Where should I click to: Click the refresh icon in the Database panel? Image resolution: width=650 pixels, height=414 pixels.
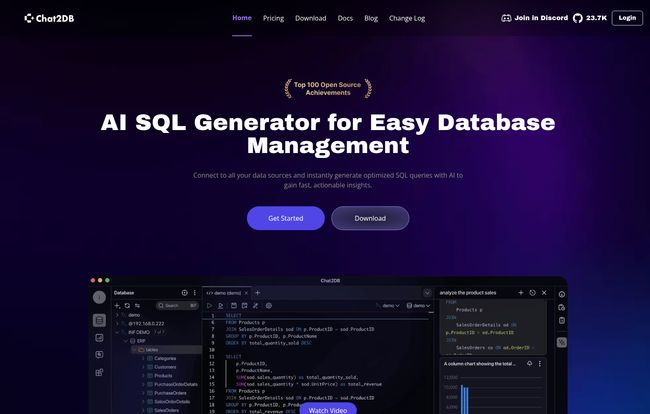[127, 305]
